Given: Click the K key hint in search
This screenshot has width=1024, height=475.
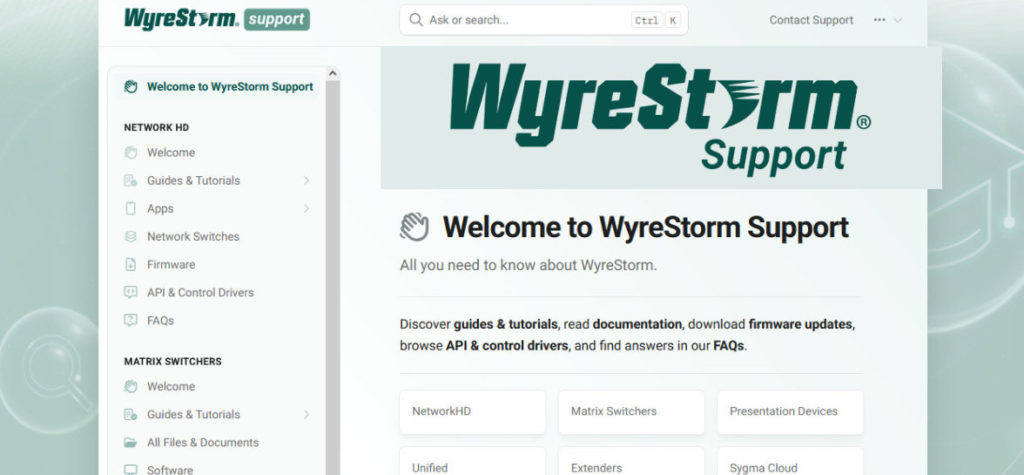Looking at the screenshot, I should (673, 20).
